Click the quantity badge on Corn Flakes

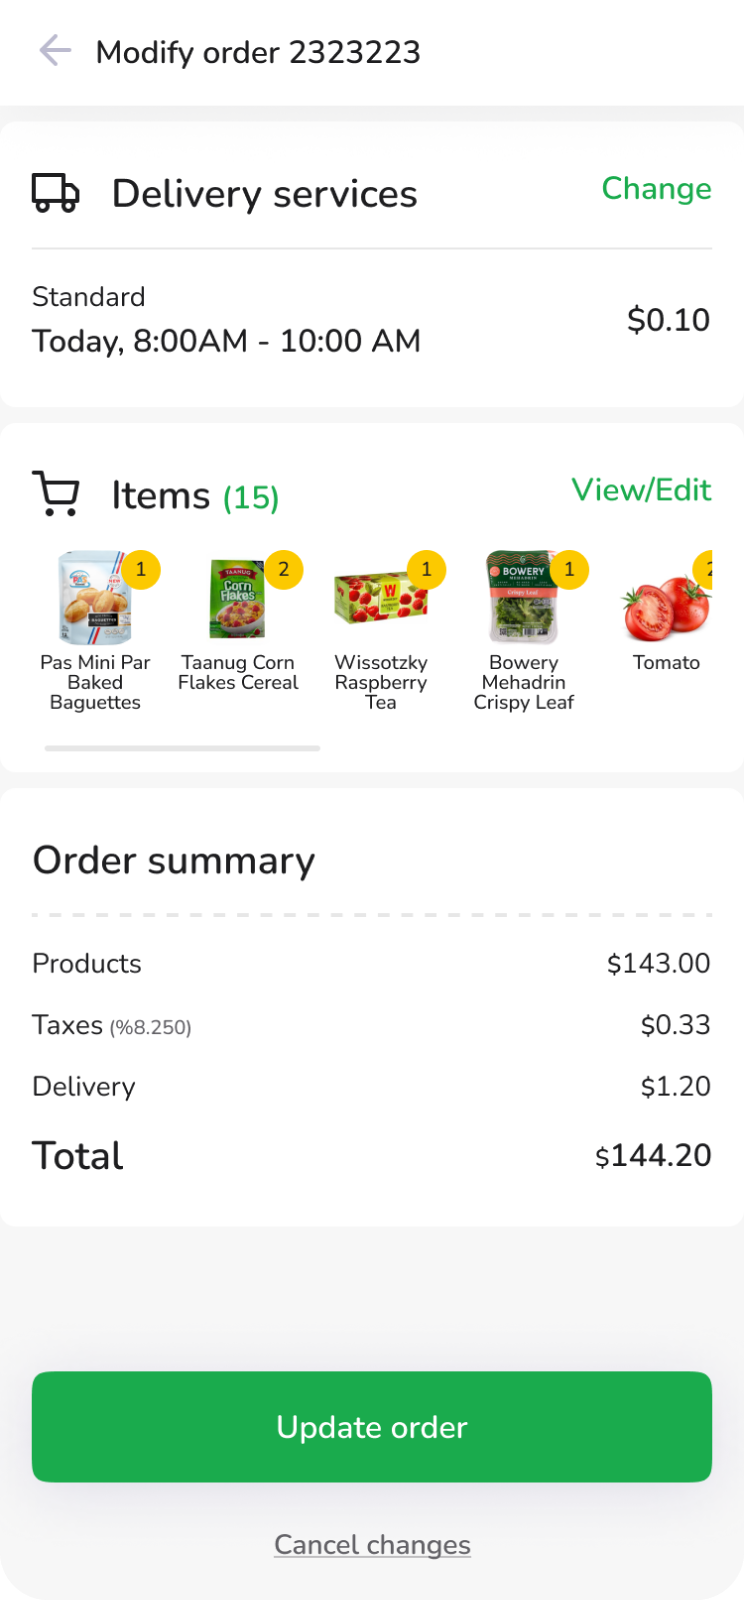[284, 570]
